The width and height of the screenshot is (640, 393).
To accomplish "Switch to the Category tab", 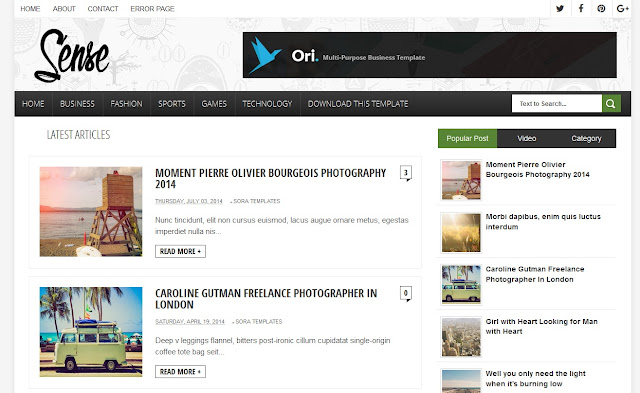I will pos(586,138).
